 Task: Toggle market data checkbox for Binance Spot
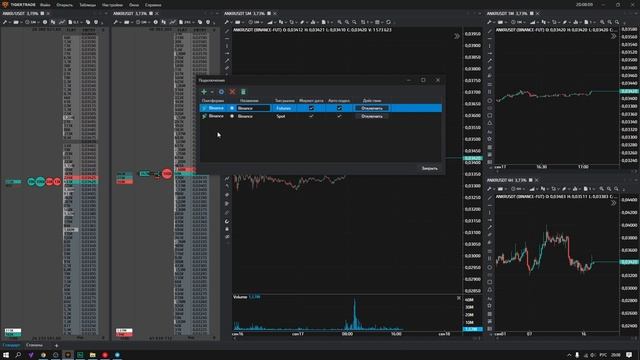311,116
